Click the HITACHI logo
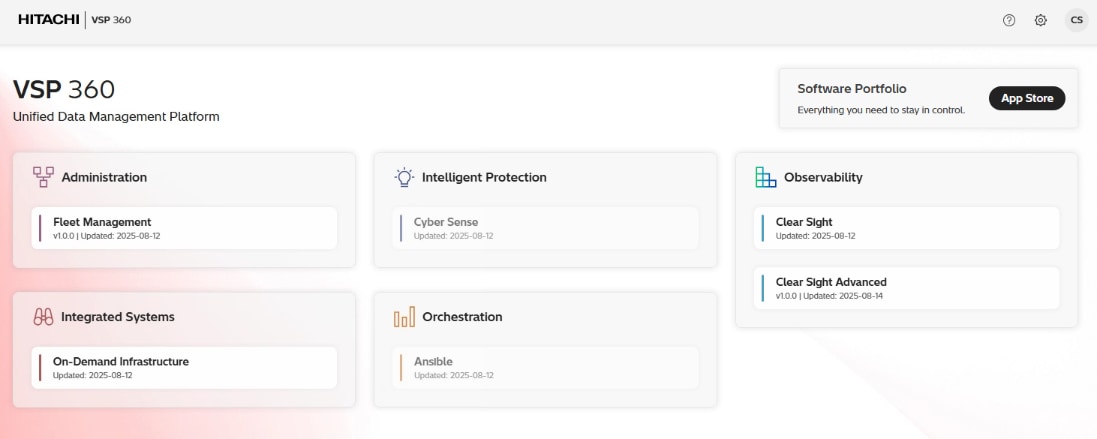This screenshot has height=439, width=1097. click(x=48, y=20)
